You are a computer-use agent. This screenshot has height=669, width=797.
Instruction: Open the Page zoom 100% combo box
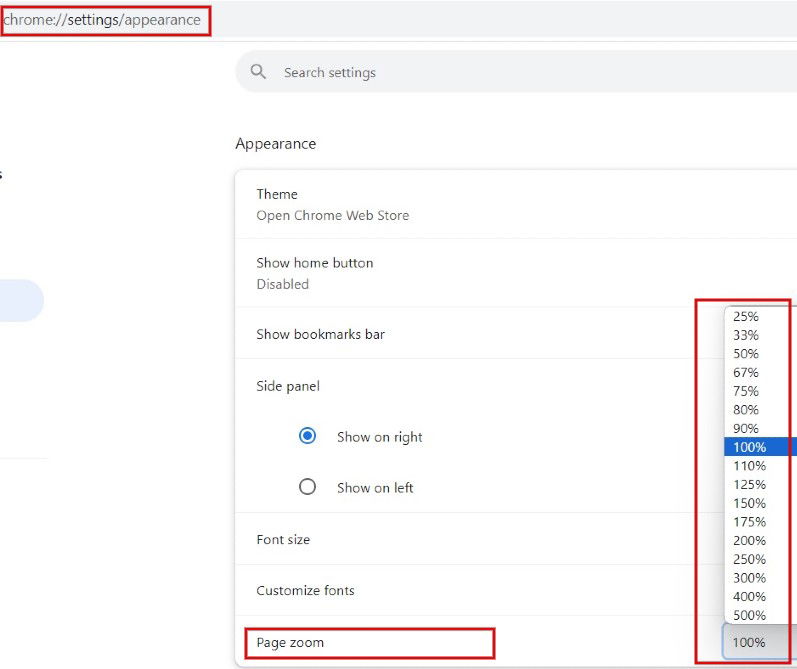(x=759, y=642)
